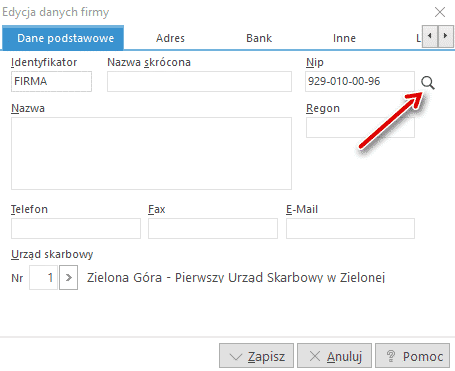455x371 pixels.
Task: Focus the Nazwa skrócona input field
Action: [x=199, y=81]
